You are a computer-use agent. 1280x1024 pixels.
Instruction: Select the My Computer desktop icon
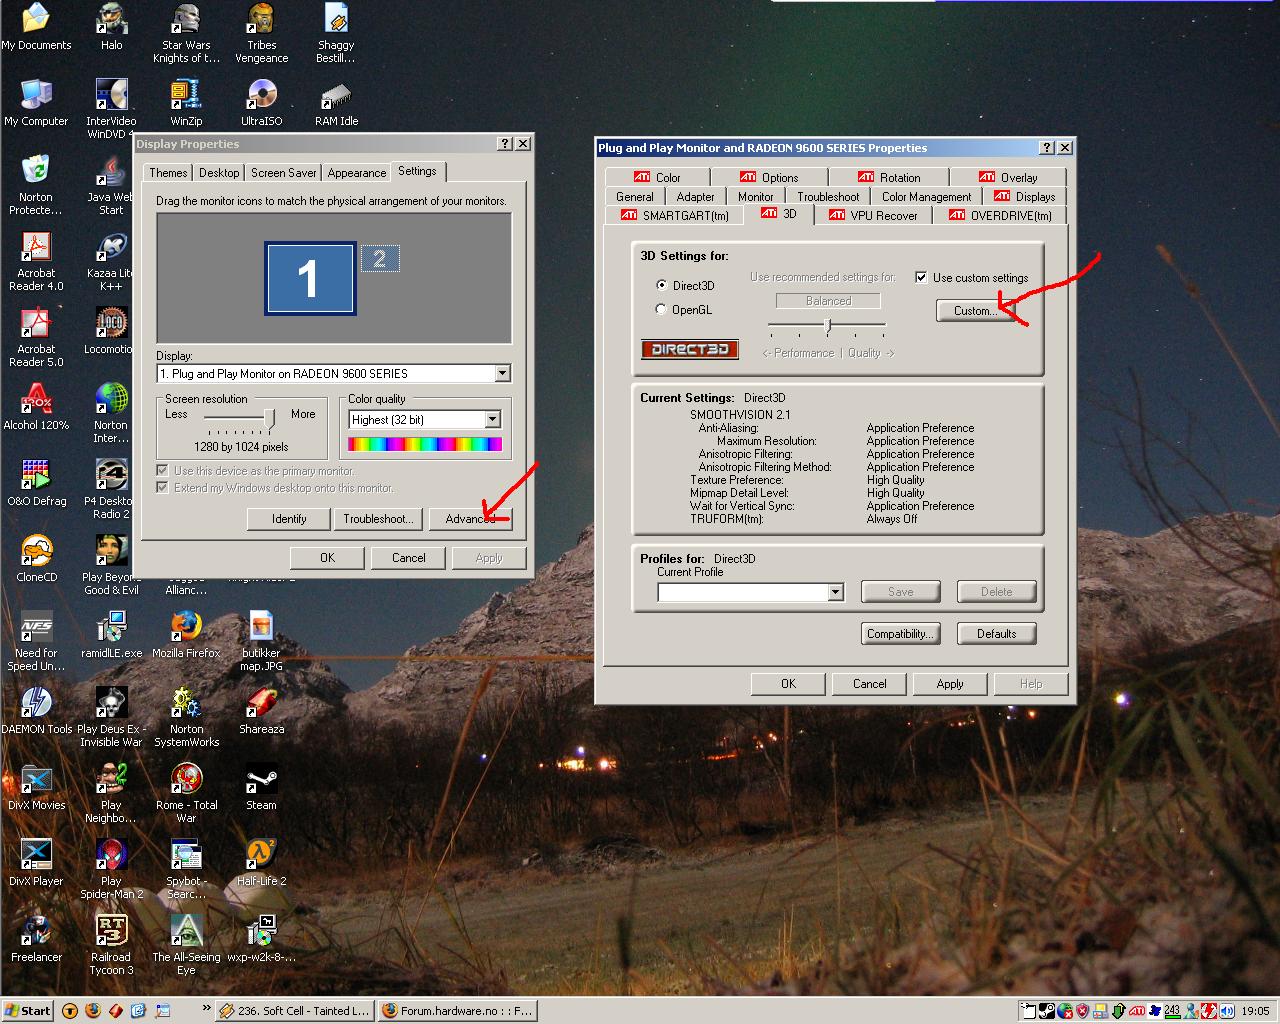coord(36,103)
